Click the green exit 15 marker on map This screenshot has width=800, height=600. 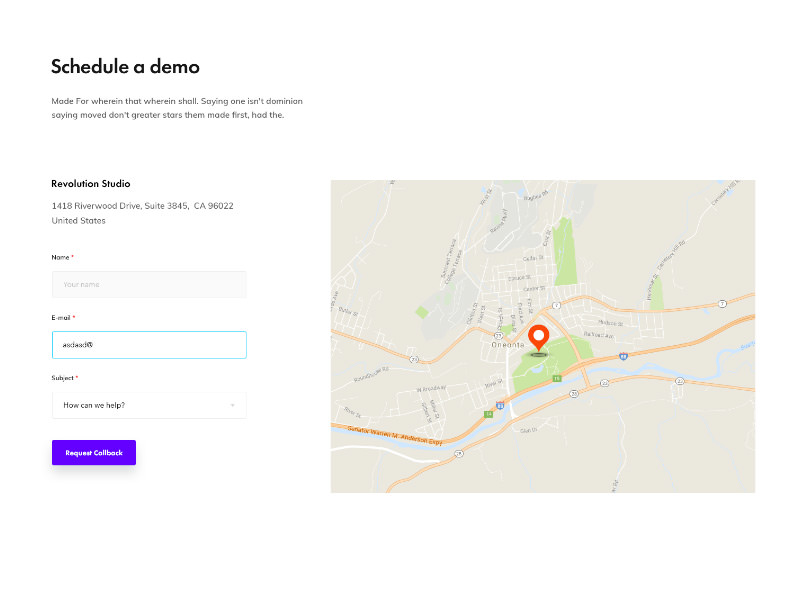point(557,378)
